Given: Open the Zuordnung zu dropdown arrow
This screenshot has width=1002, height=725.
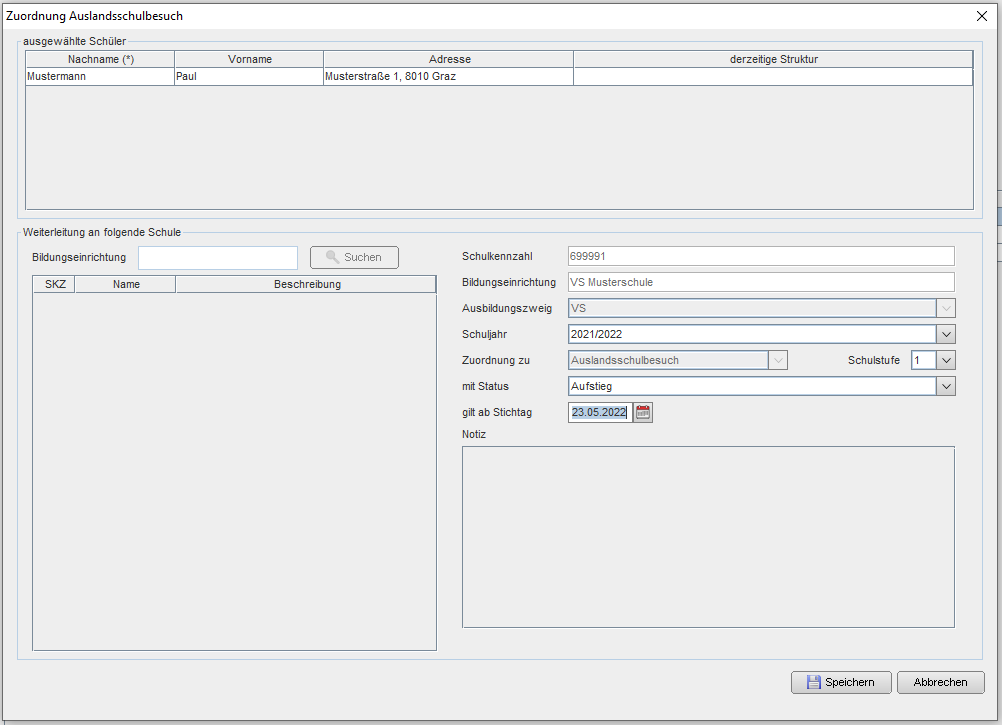Looking at the screenshot, I should pyautogui.click(x=778, y=360).
